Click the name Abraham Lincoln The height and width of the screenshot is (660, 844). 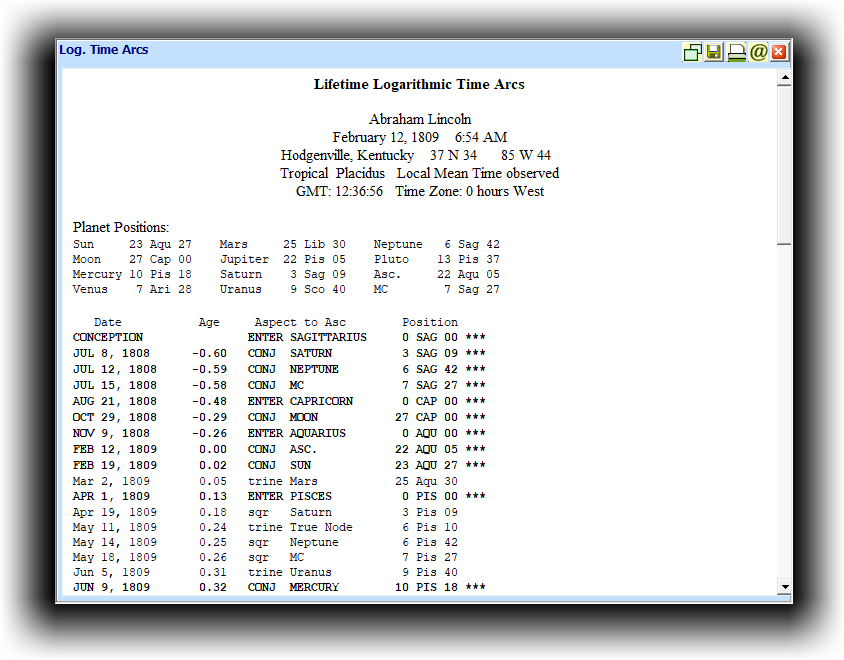[x=419, y=119]
